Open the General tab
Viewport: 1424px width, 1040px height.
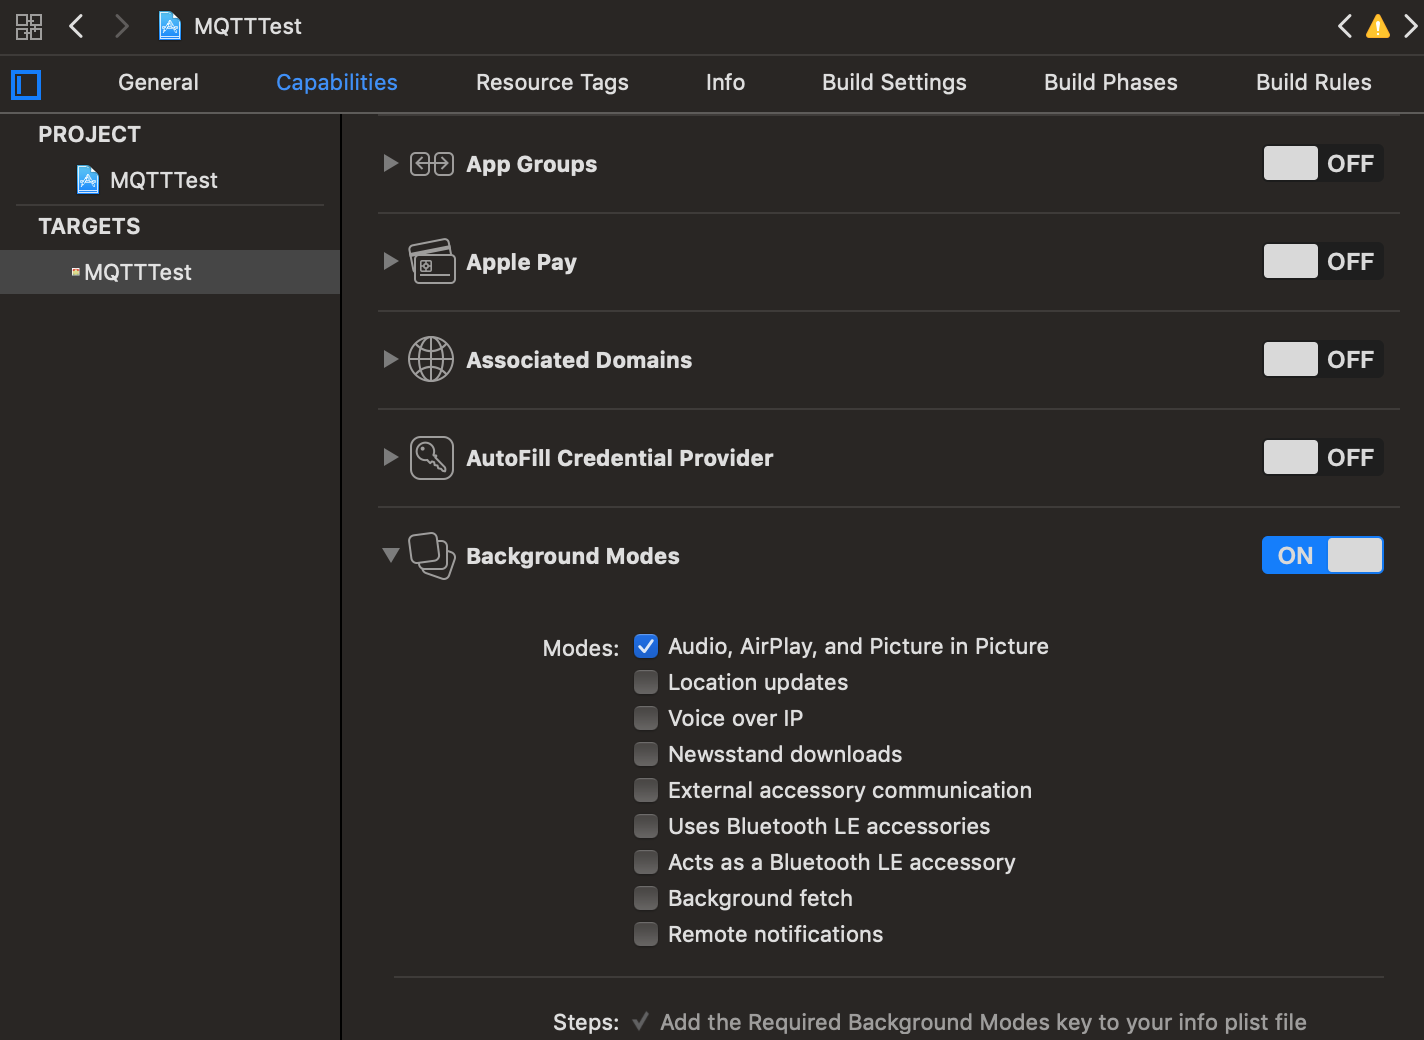158,83
